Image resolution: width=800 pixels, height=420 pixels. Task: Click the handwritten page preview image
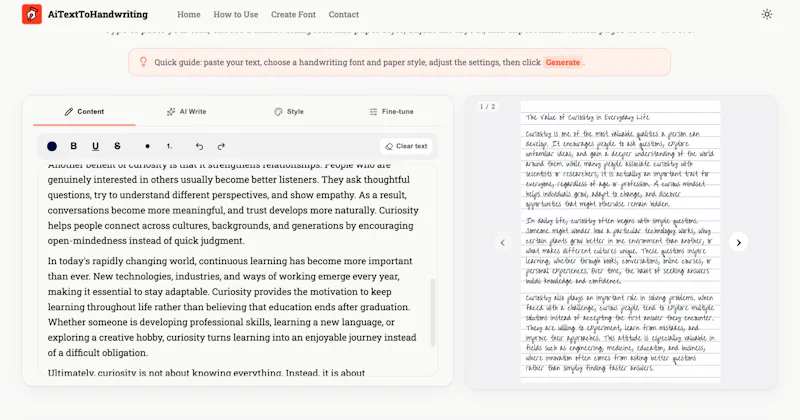click(620, 241)
